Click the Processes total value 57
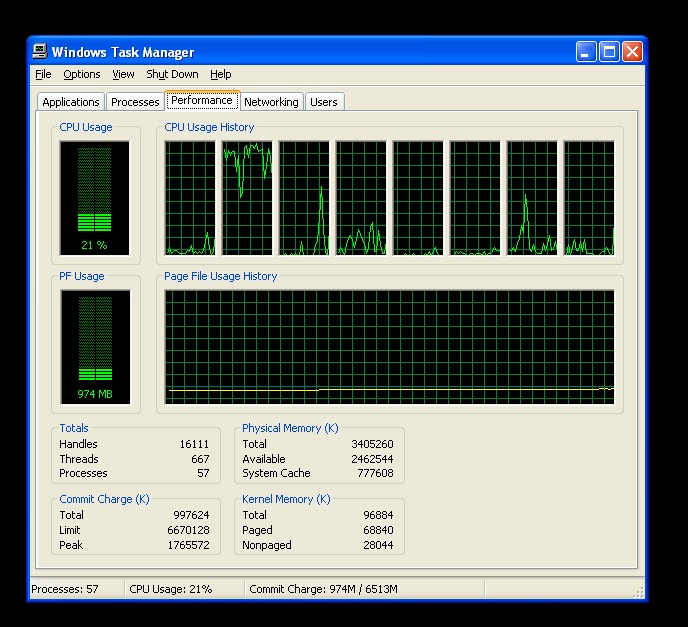 coord(203,473)
